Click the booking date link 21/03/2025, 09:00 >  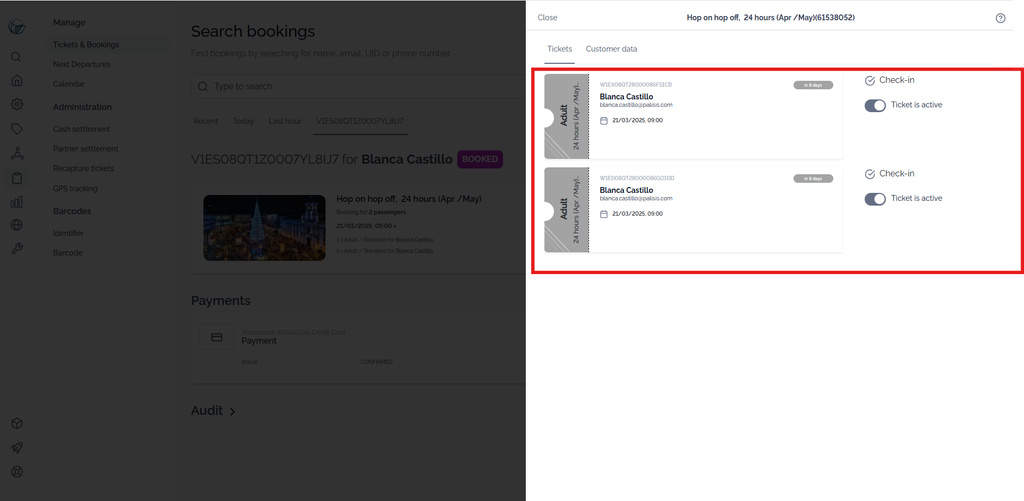366,225
